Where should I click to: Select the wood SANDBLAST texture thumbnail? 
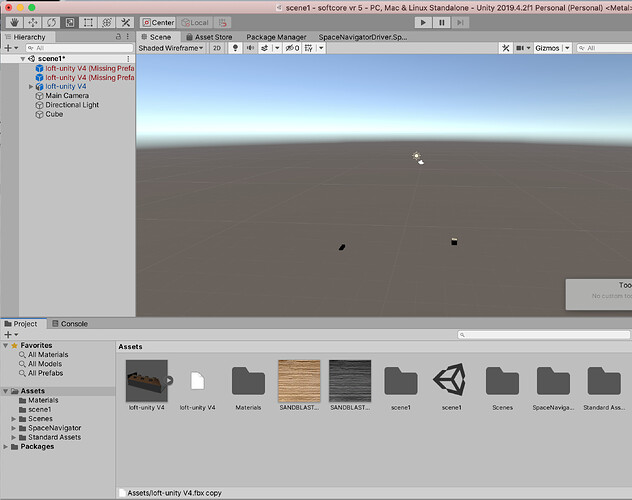coord(299,381)
